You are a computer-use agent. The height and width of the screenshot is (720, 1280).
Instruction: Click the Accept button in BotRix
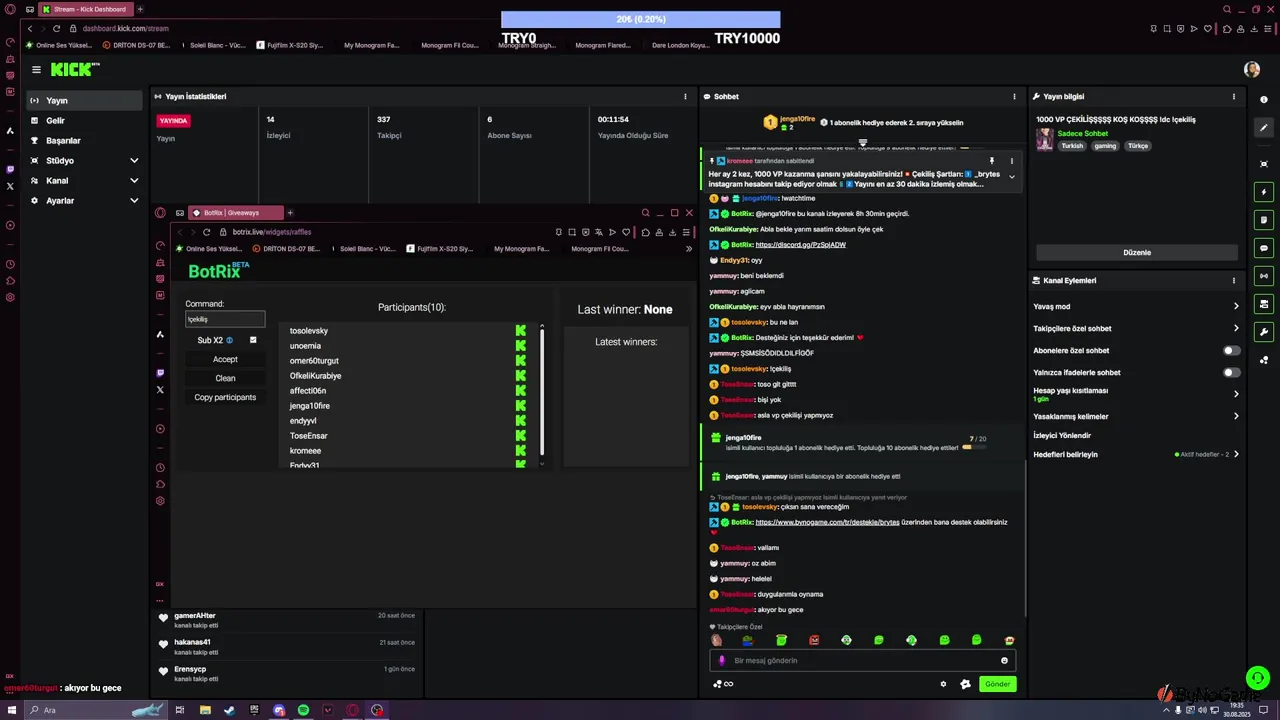pos(225,359)
